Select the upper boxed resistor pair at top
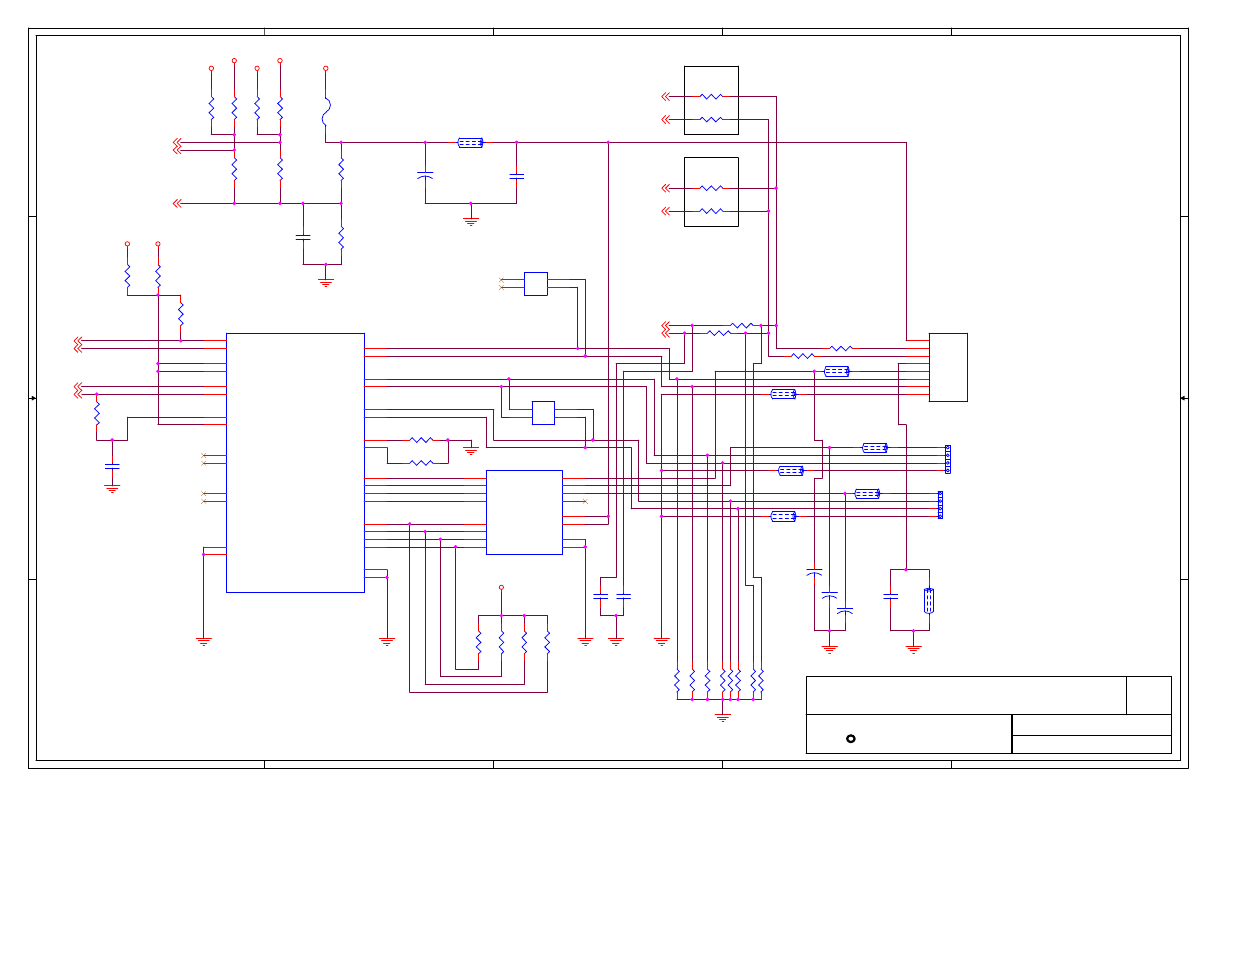Viewport: 1235px width, 954px height. tap(711, 100)
